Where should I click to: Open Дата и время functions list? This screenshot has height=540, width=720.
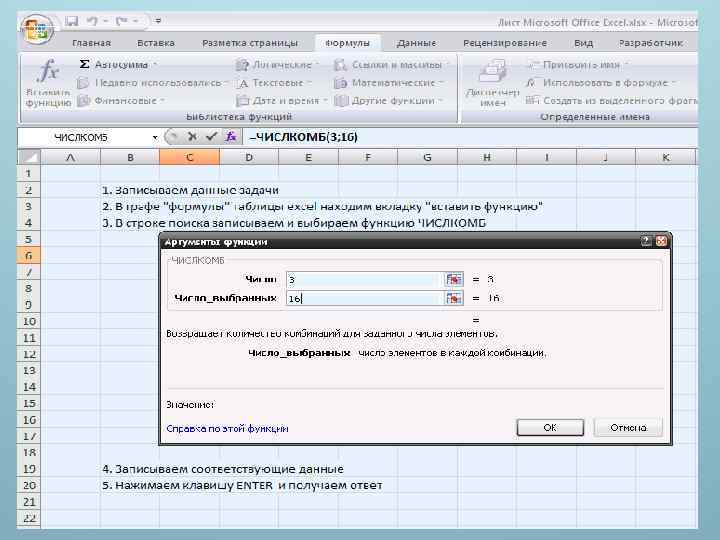(281, 101)
